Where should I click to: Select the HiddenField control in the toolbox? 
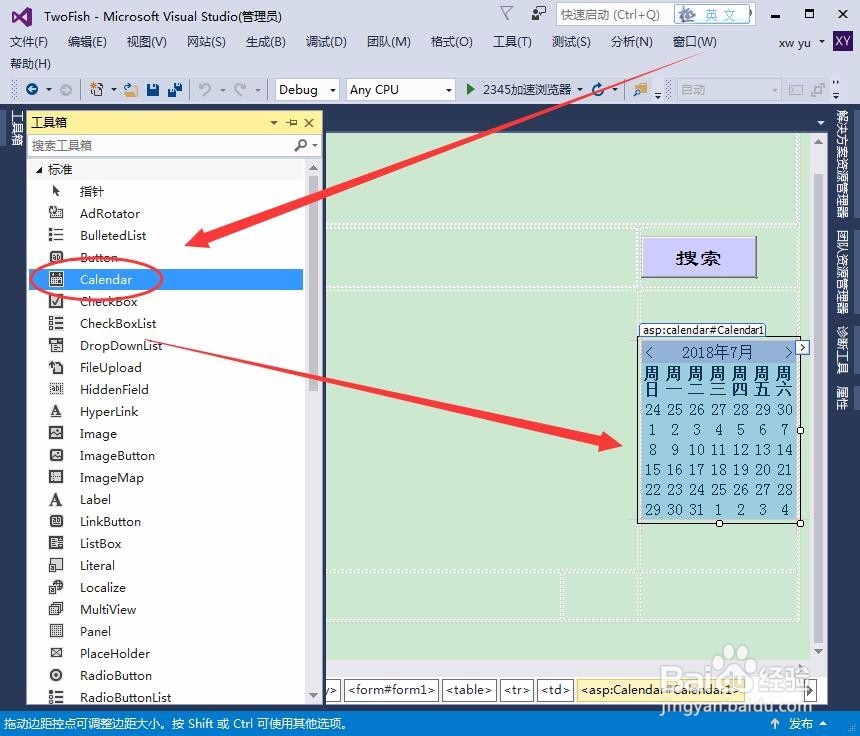point(165,389)
